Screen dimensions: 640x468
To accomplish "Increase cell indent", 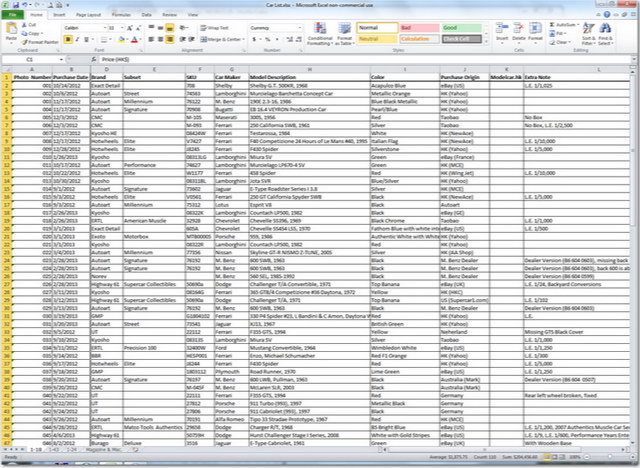I will coord(191,39).
